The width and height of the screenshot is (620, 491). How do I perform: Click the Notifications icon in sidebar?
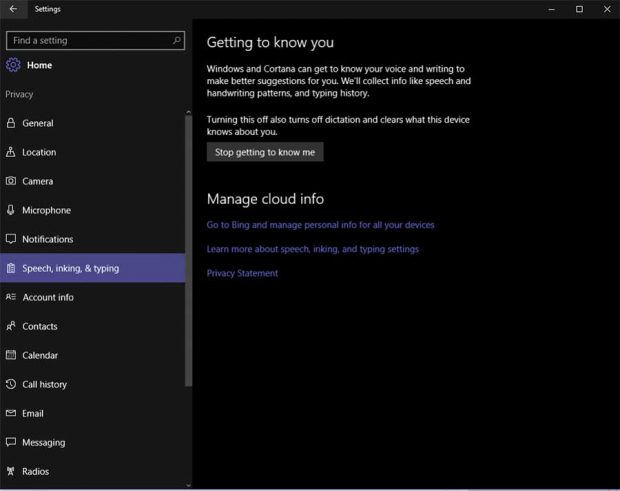tap(11, 239)
